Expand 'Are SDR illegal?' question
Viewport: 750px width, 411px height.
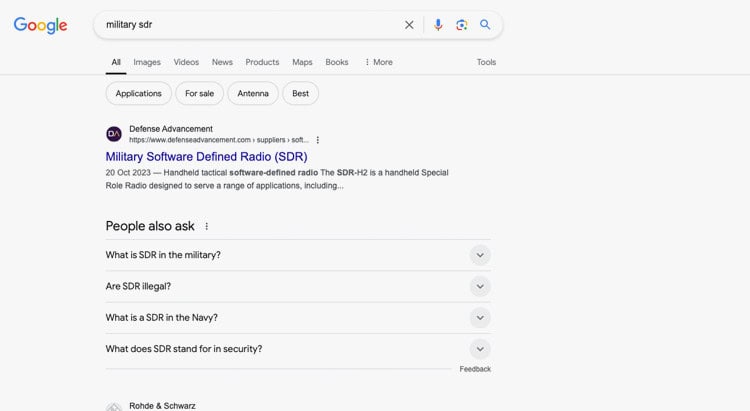[298, 286]
